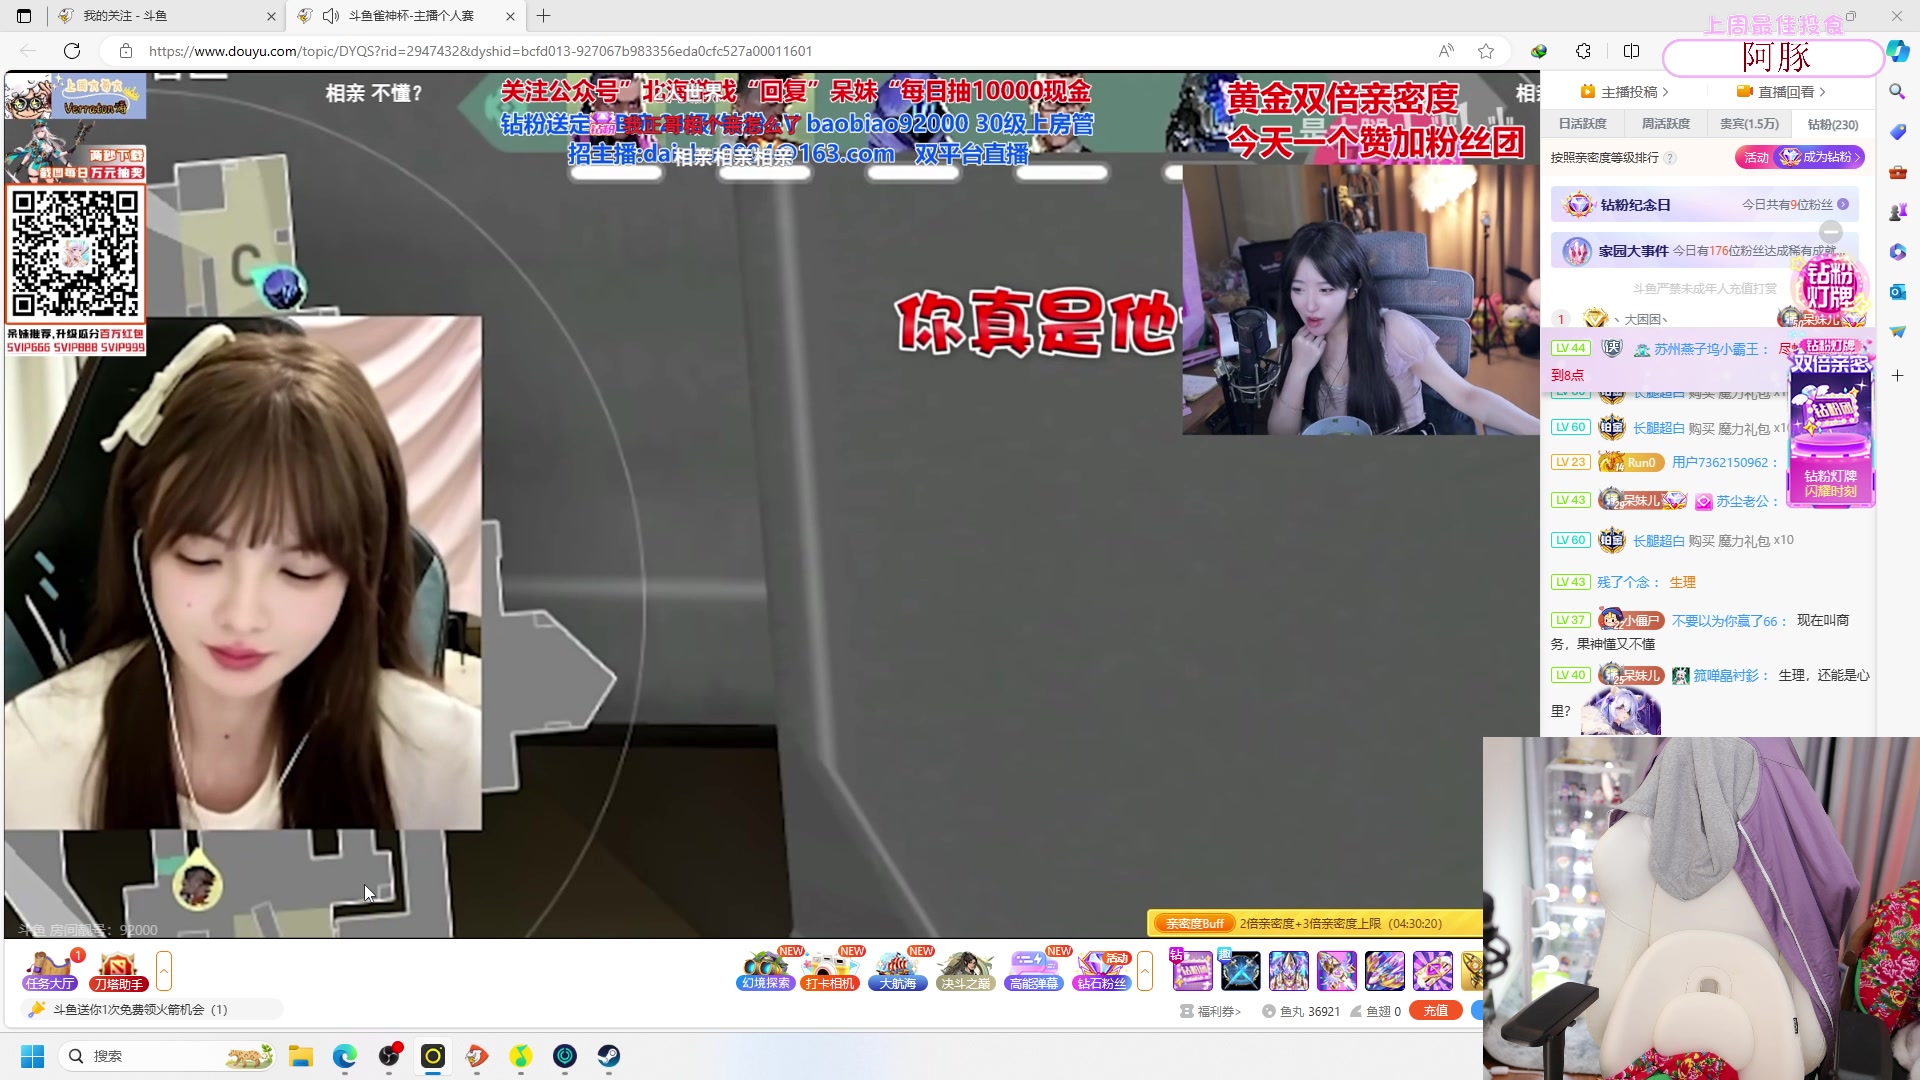Open the 幻境探索 activity icon
The height and width of the screenshot is (1080, 1920).
[x=766, y=970]
